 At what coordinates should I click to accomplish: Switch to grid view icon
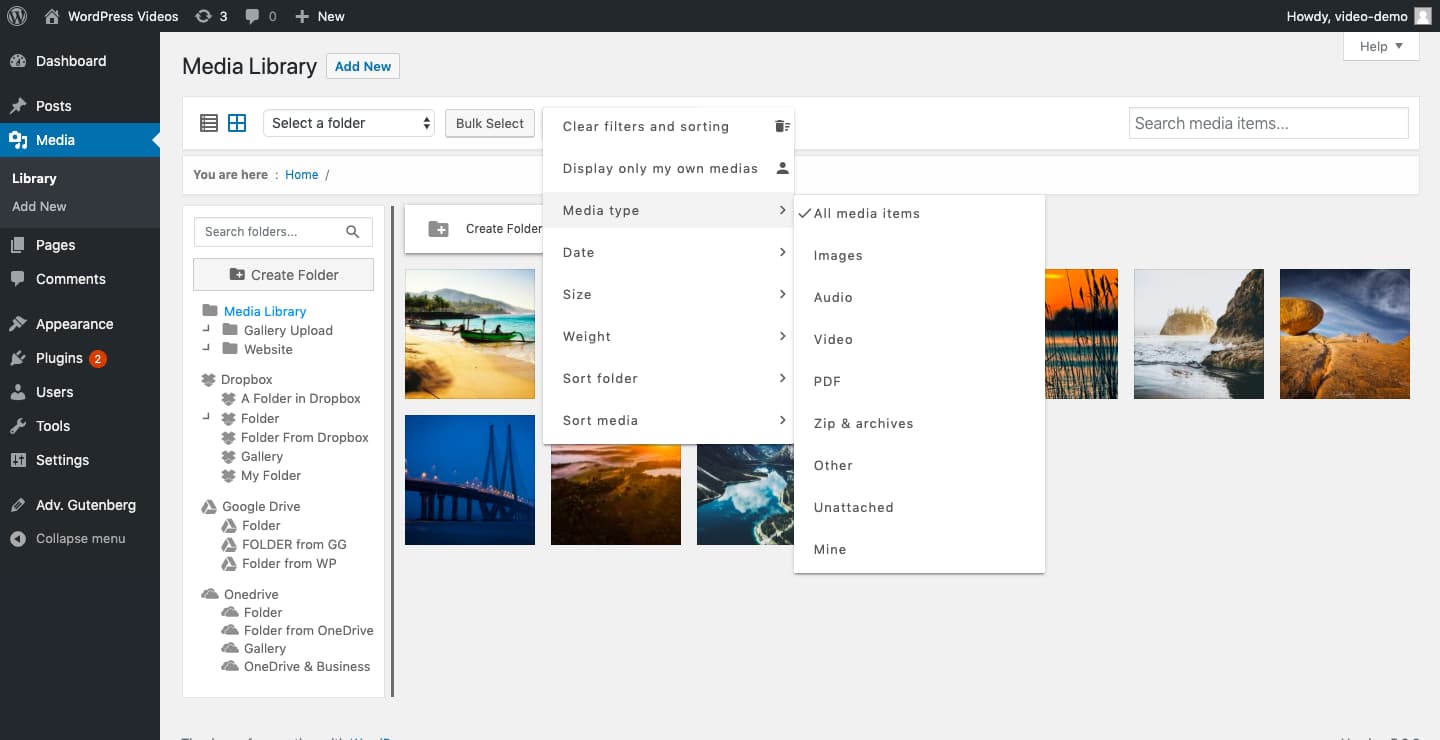(237, 123)
